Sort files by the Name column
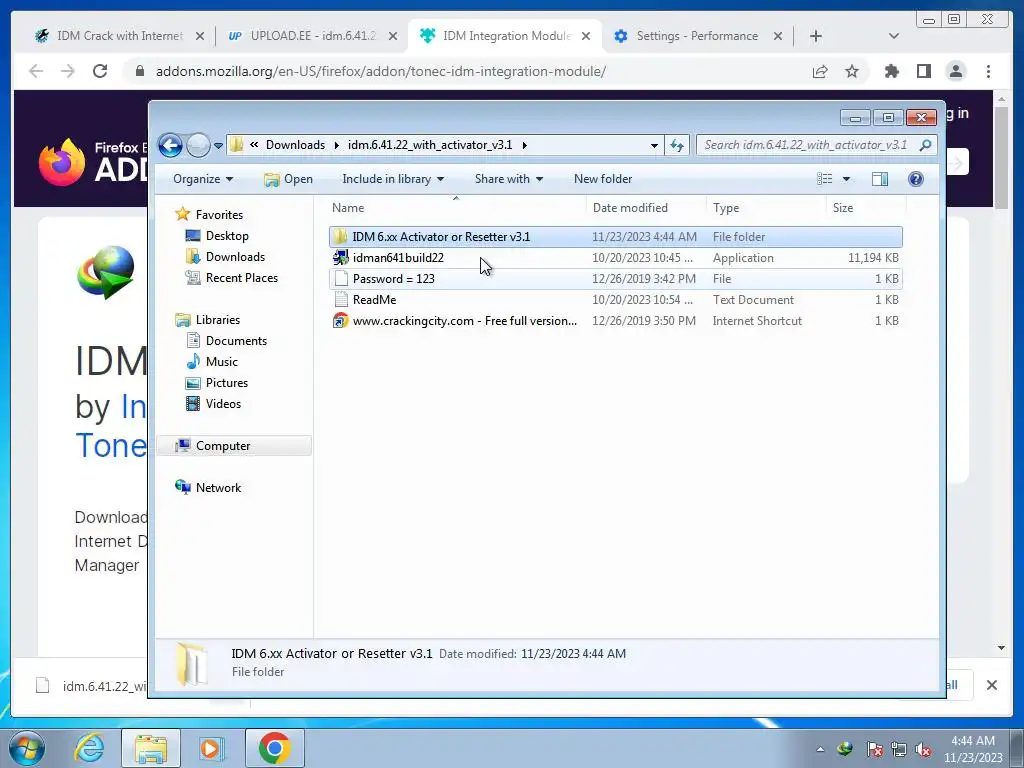1024x768 pixels. pyautogui.click(x=456, y=208)
